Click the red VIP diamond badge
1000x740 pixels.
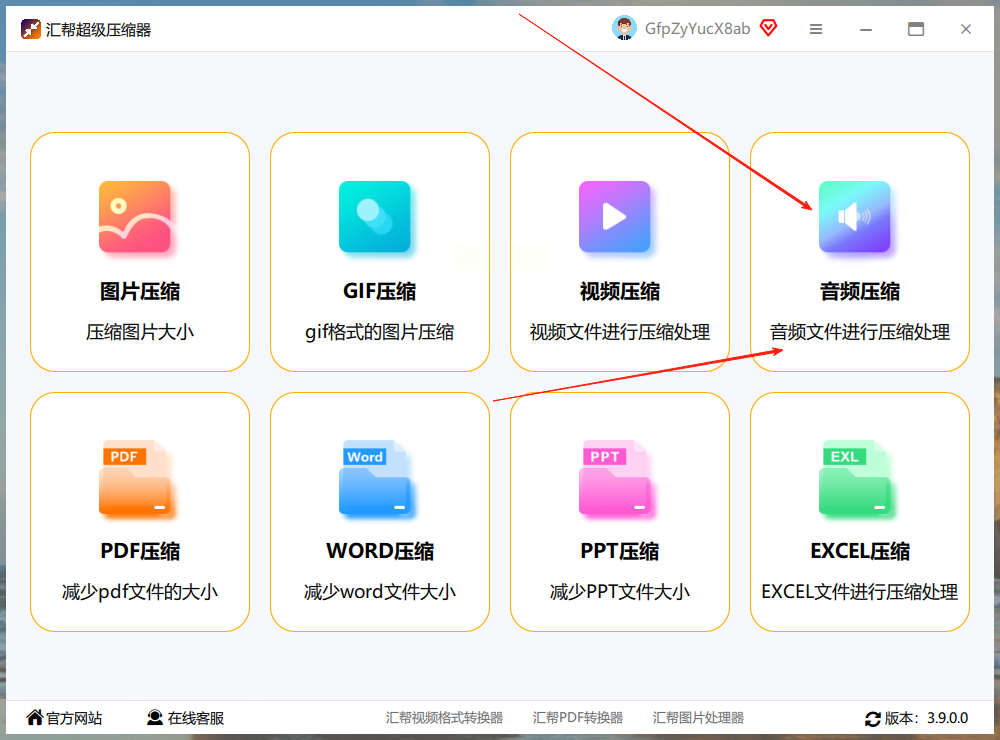pyautogui.click(x=768, y=28)
